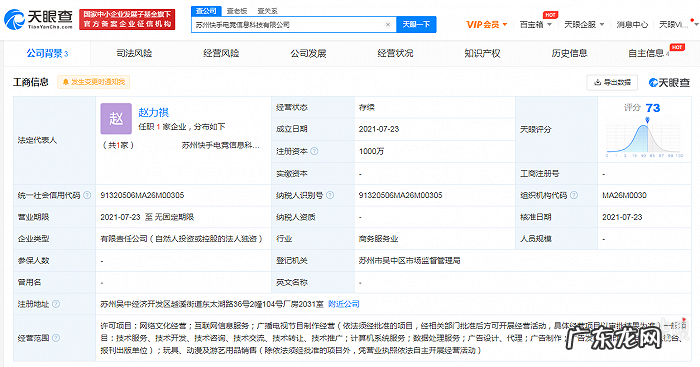Open the 苏州快手电竞信息科... company link
This screenshot has height=367, width=700.
point(221,145)
